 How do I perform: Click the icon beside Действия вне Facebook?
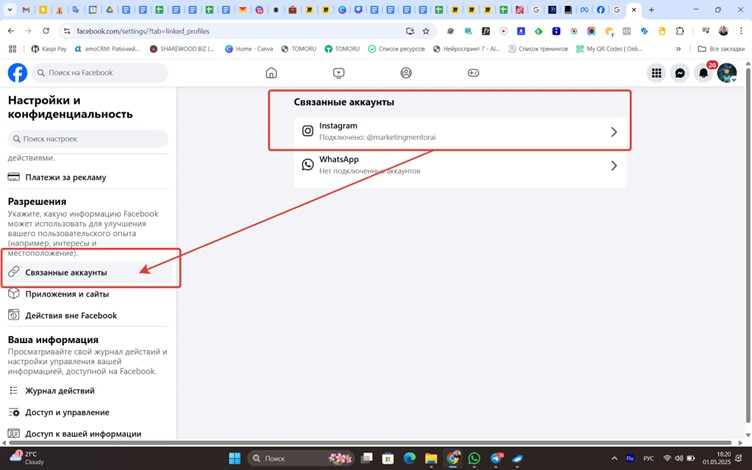pos(14,315)
